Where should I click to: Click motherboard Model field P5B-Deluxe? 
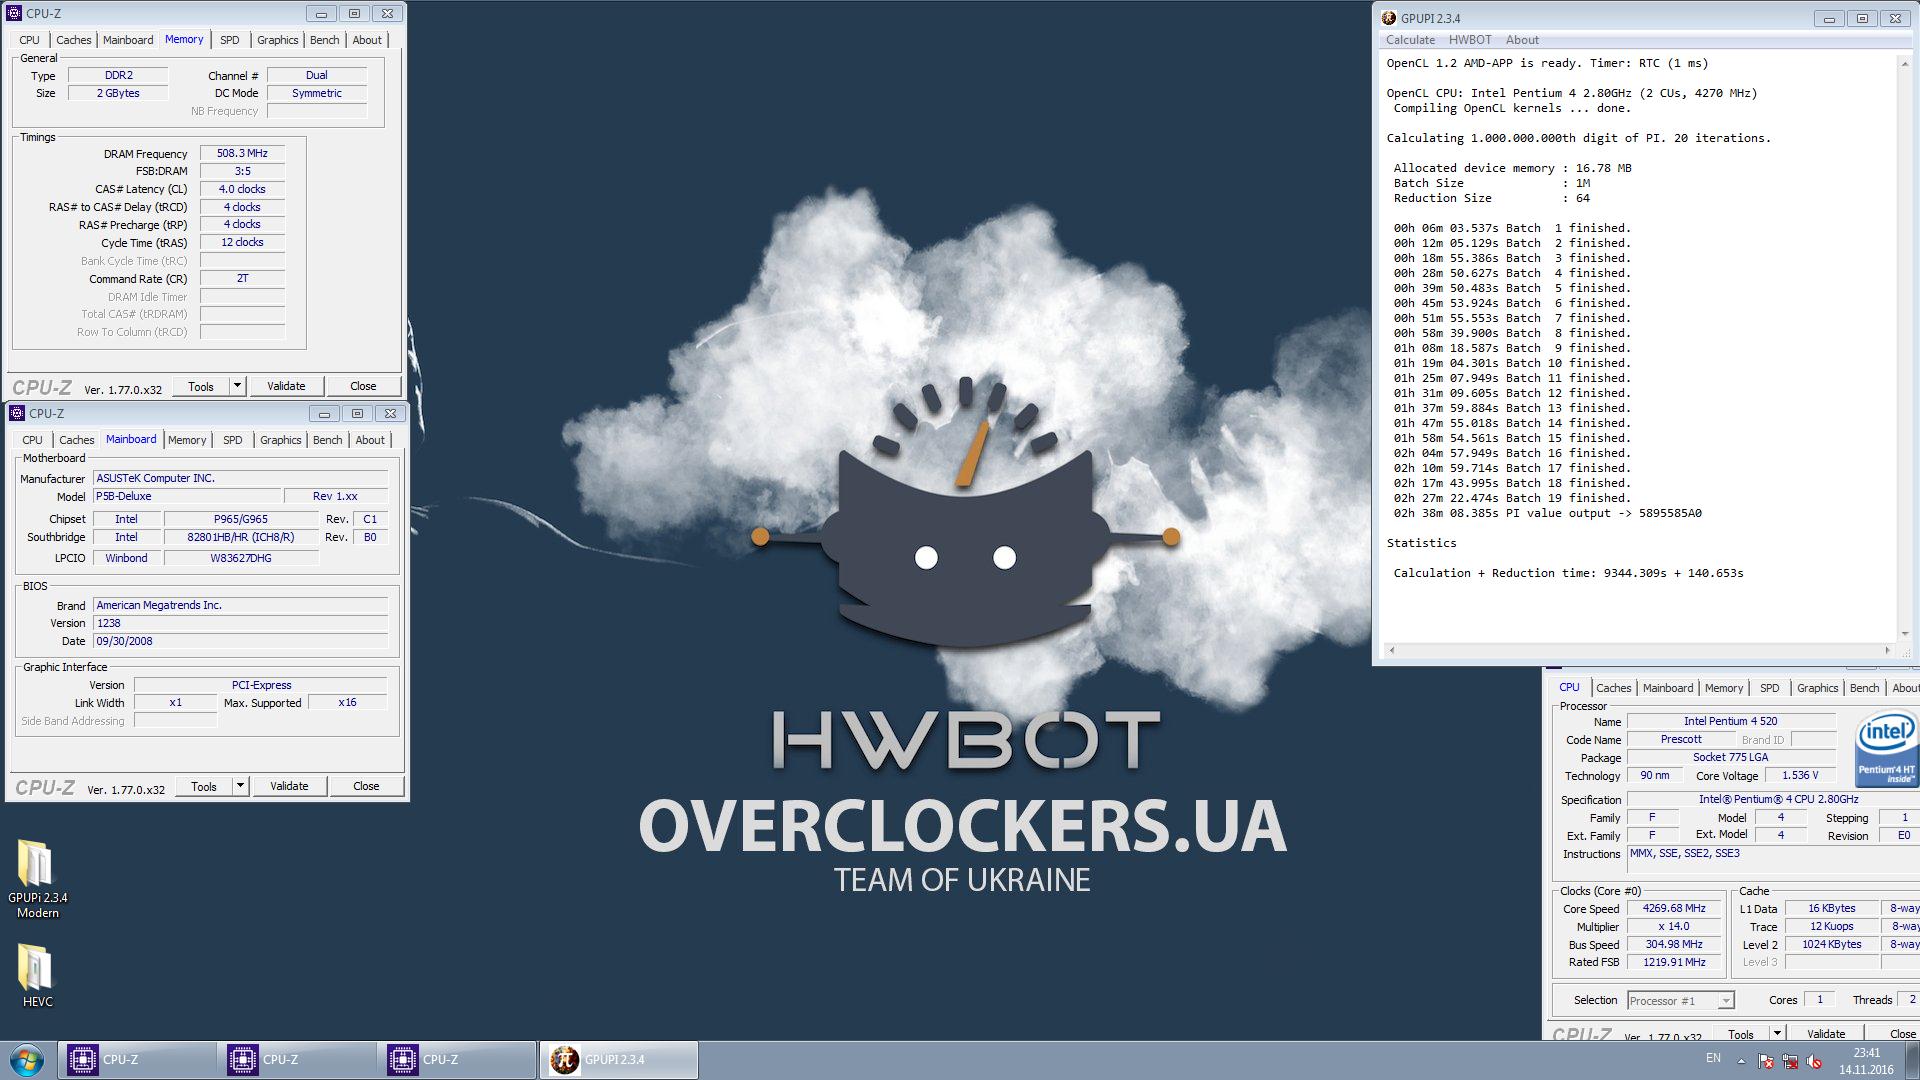pyautogui.click(x=187, y=496)
